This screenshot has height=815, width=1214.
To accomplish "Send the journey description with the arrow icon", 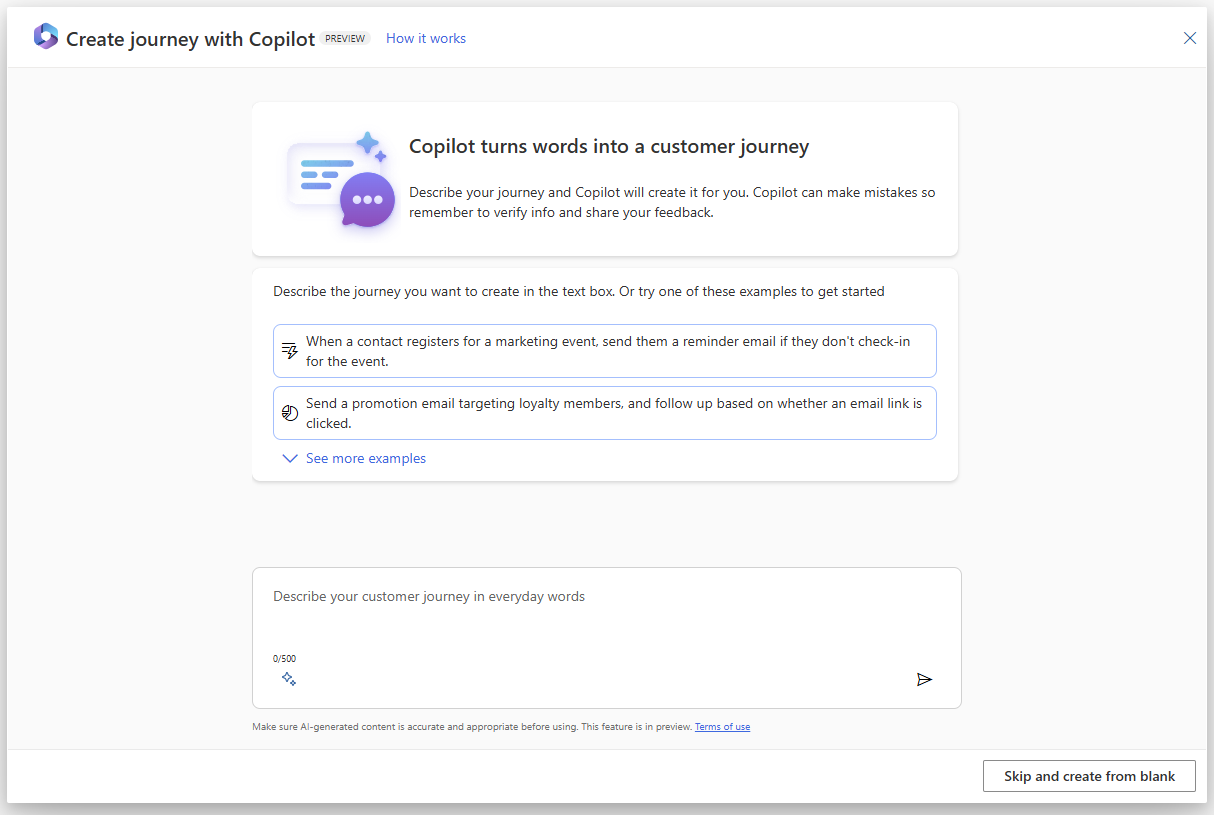I will pyautogui.click(x=924, y=679).
